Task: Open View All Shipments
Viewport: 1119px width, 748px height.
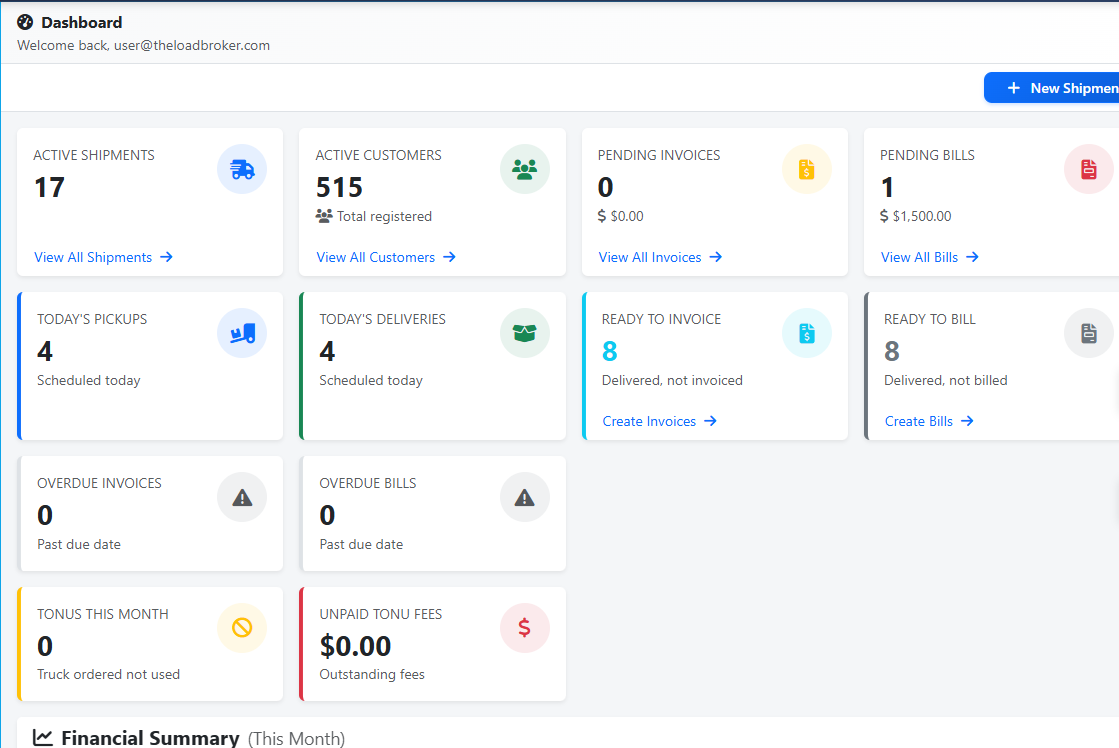Action: 95,257
